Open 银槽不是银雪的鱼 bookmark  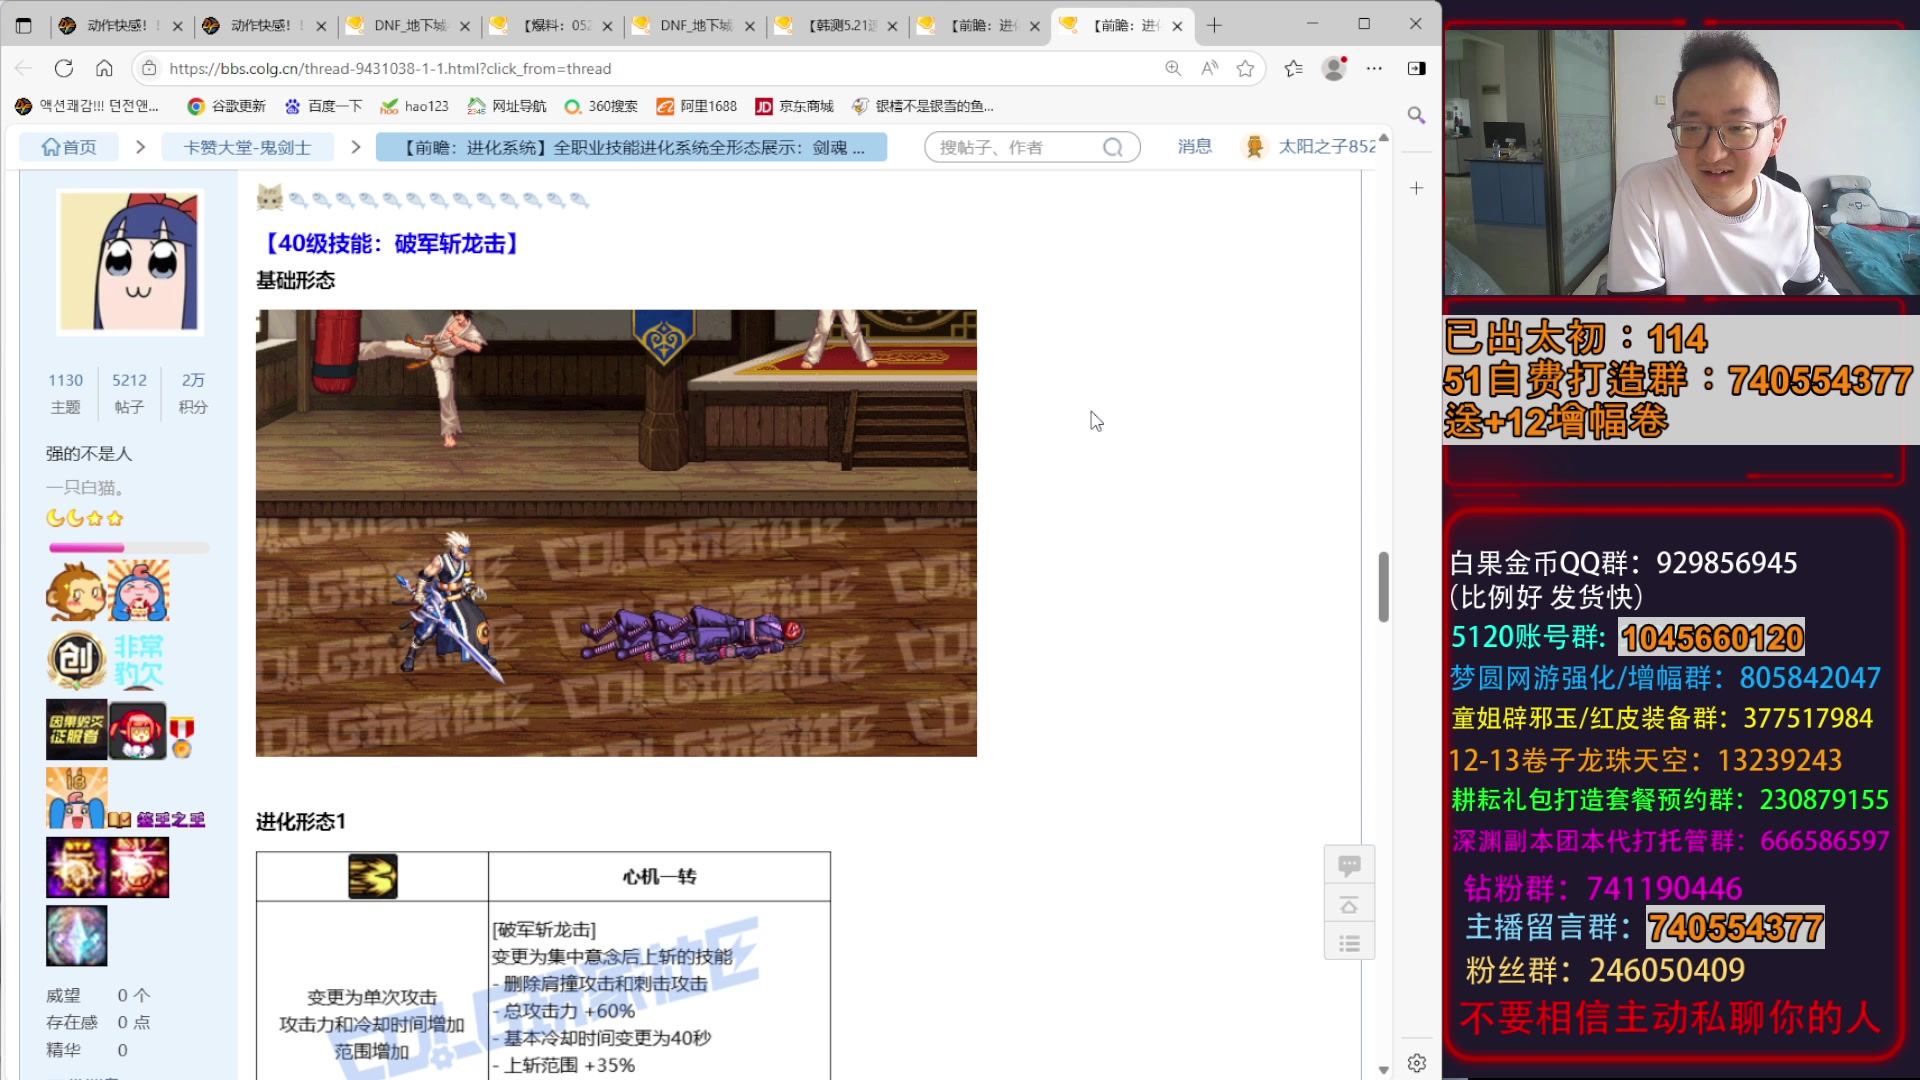point(923,106)
